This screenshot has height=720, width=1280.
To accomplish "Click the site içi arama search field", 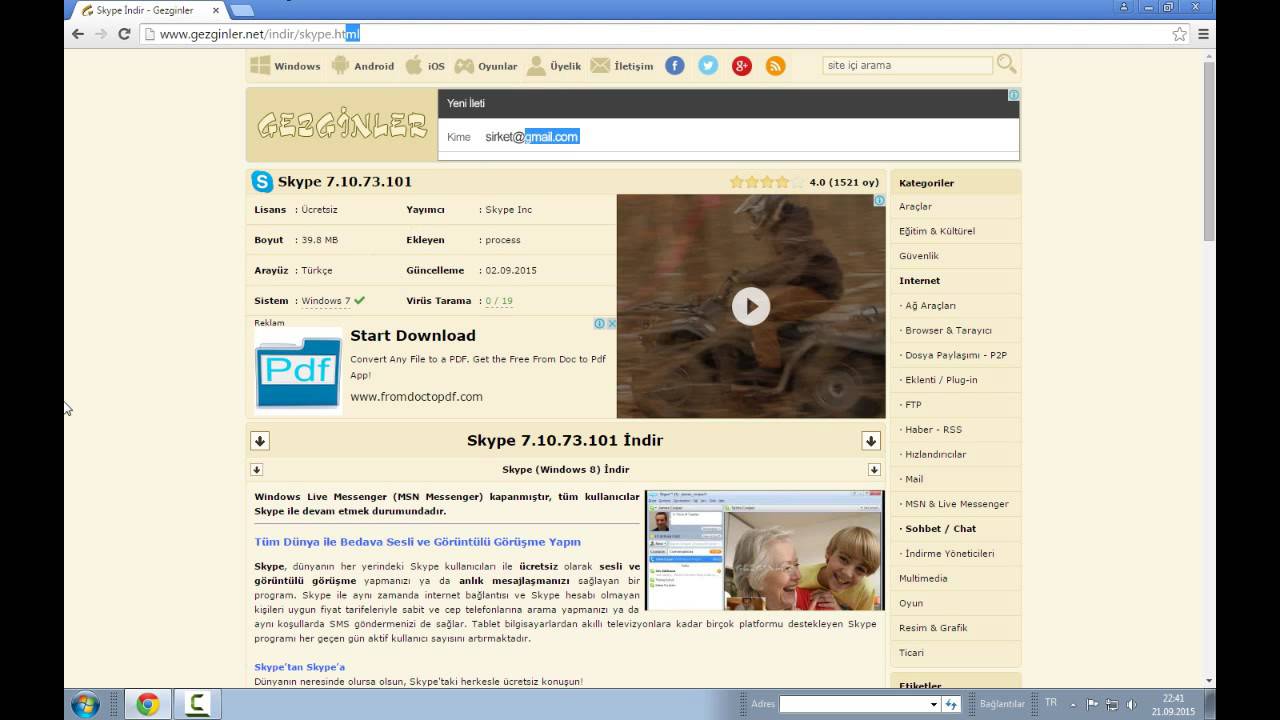I will pyautogui.click(x=908, y=65).
